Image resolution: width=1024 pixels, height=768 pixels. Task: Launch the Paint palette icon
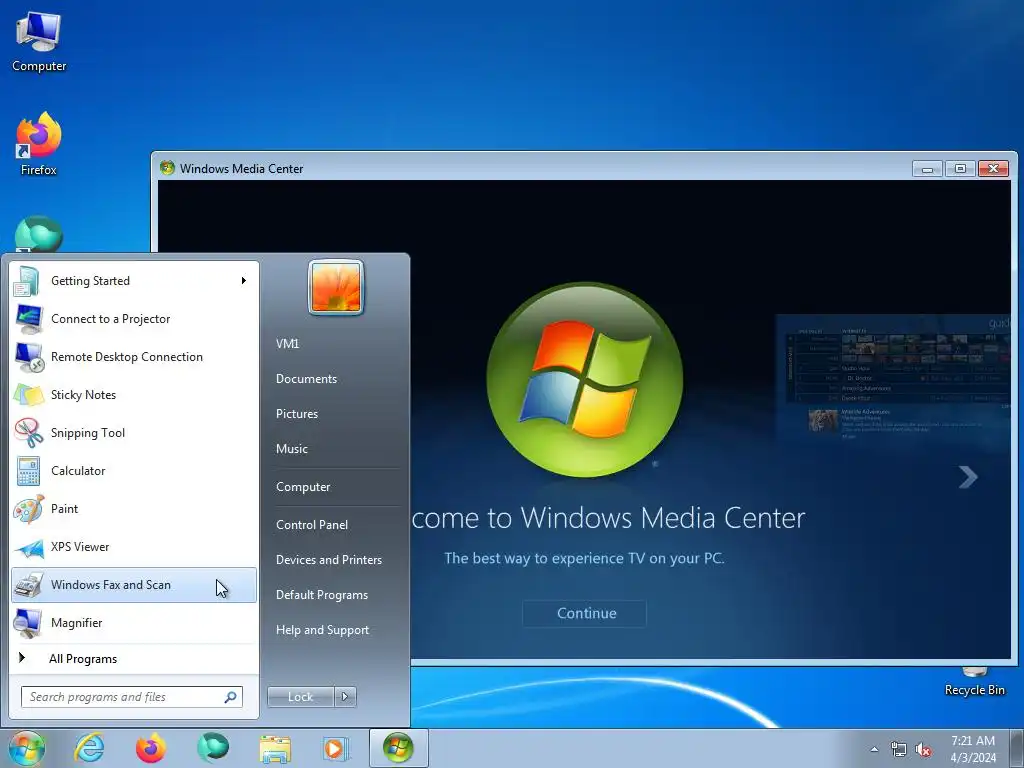(29, 509)
